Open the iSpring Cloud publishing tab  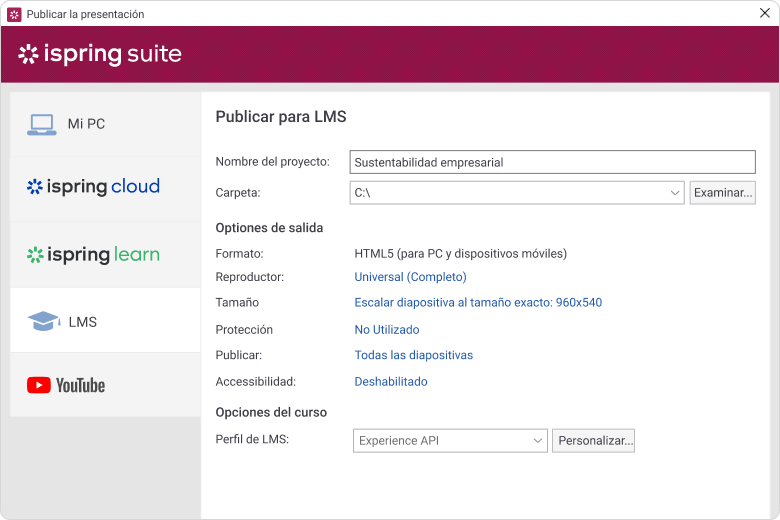point(105,189)
